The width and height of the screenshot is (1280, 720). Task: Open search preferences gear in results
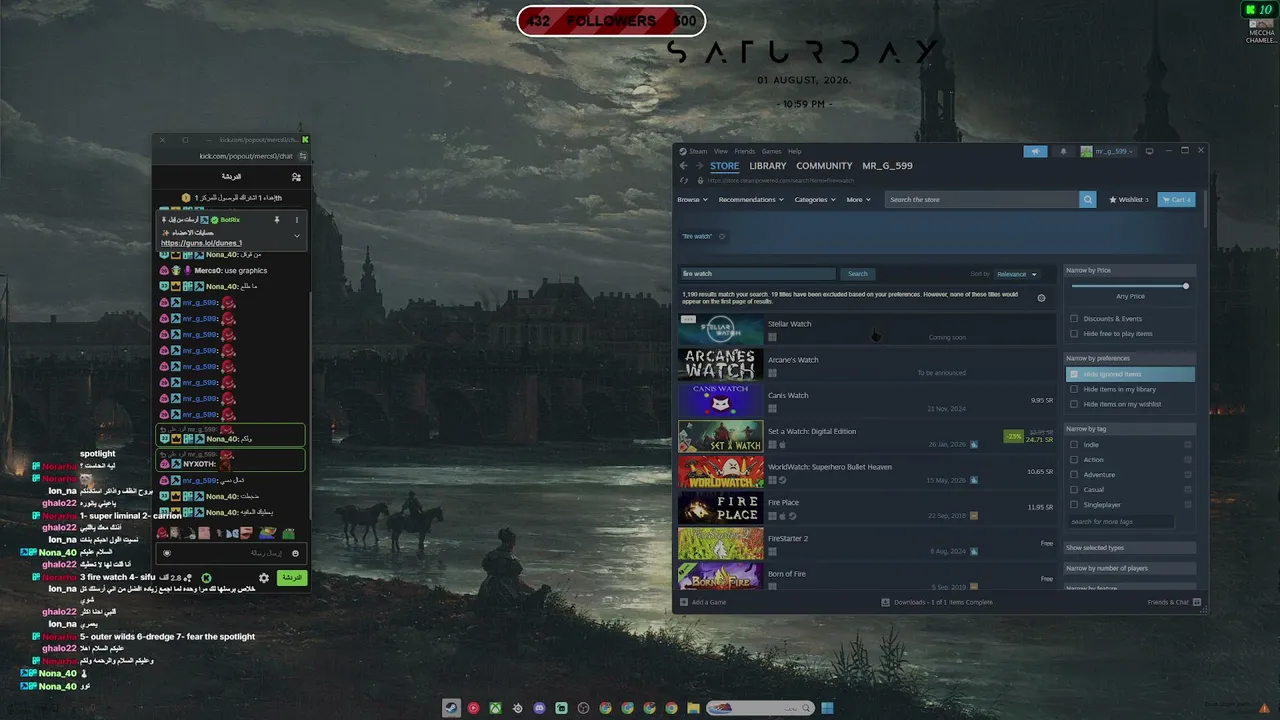point(1041,298)
